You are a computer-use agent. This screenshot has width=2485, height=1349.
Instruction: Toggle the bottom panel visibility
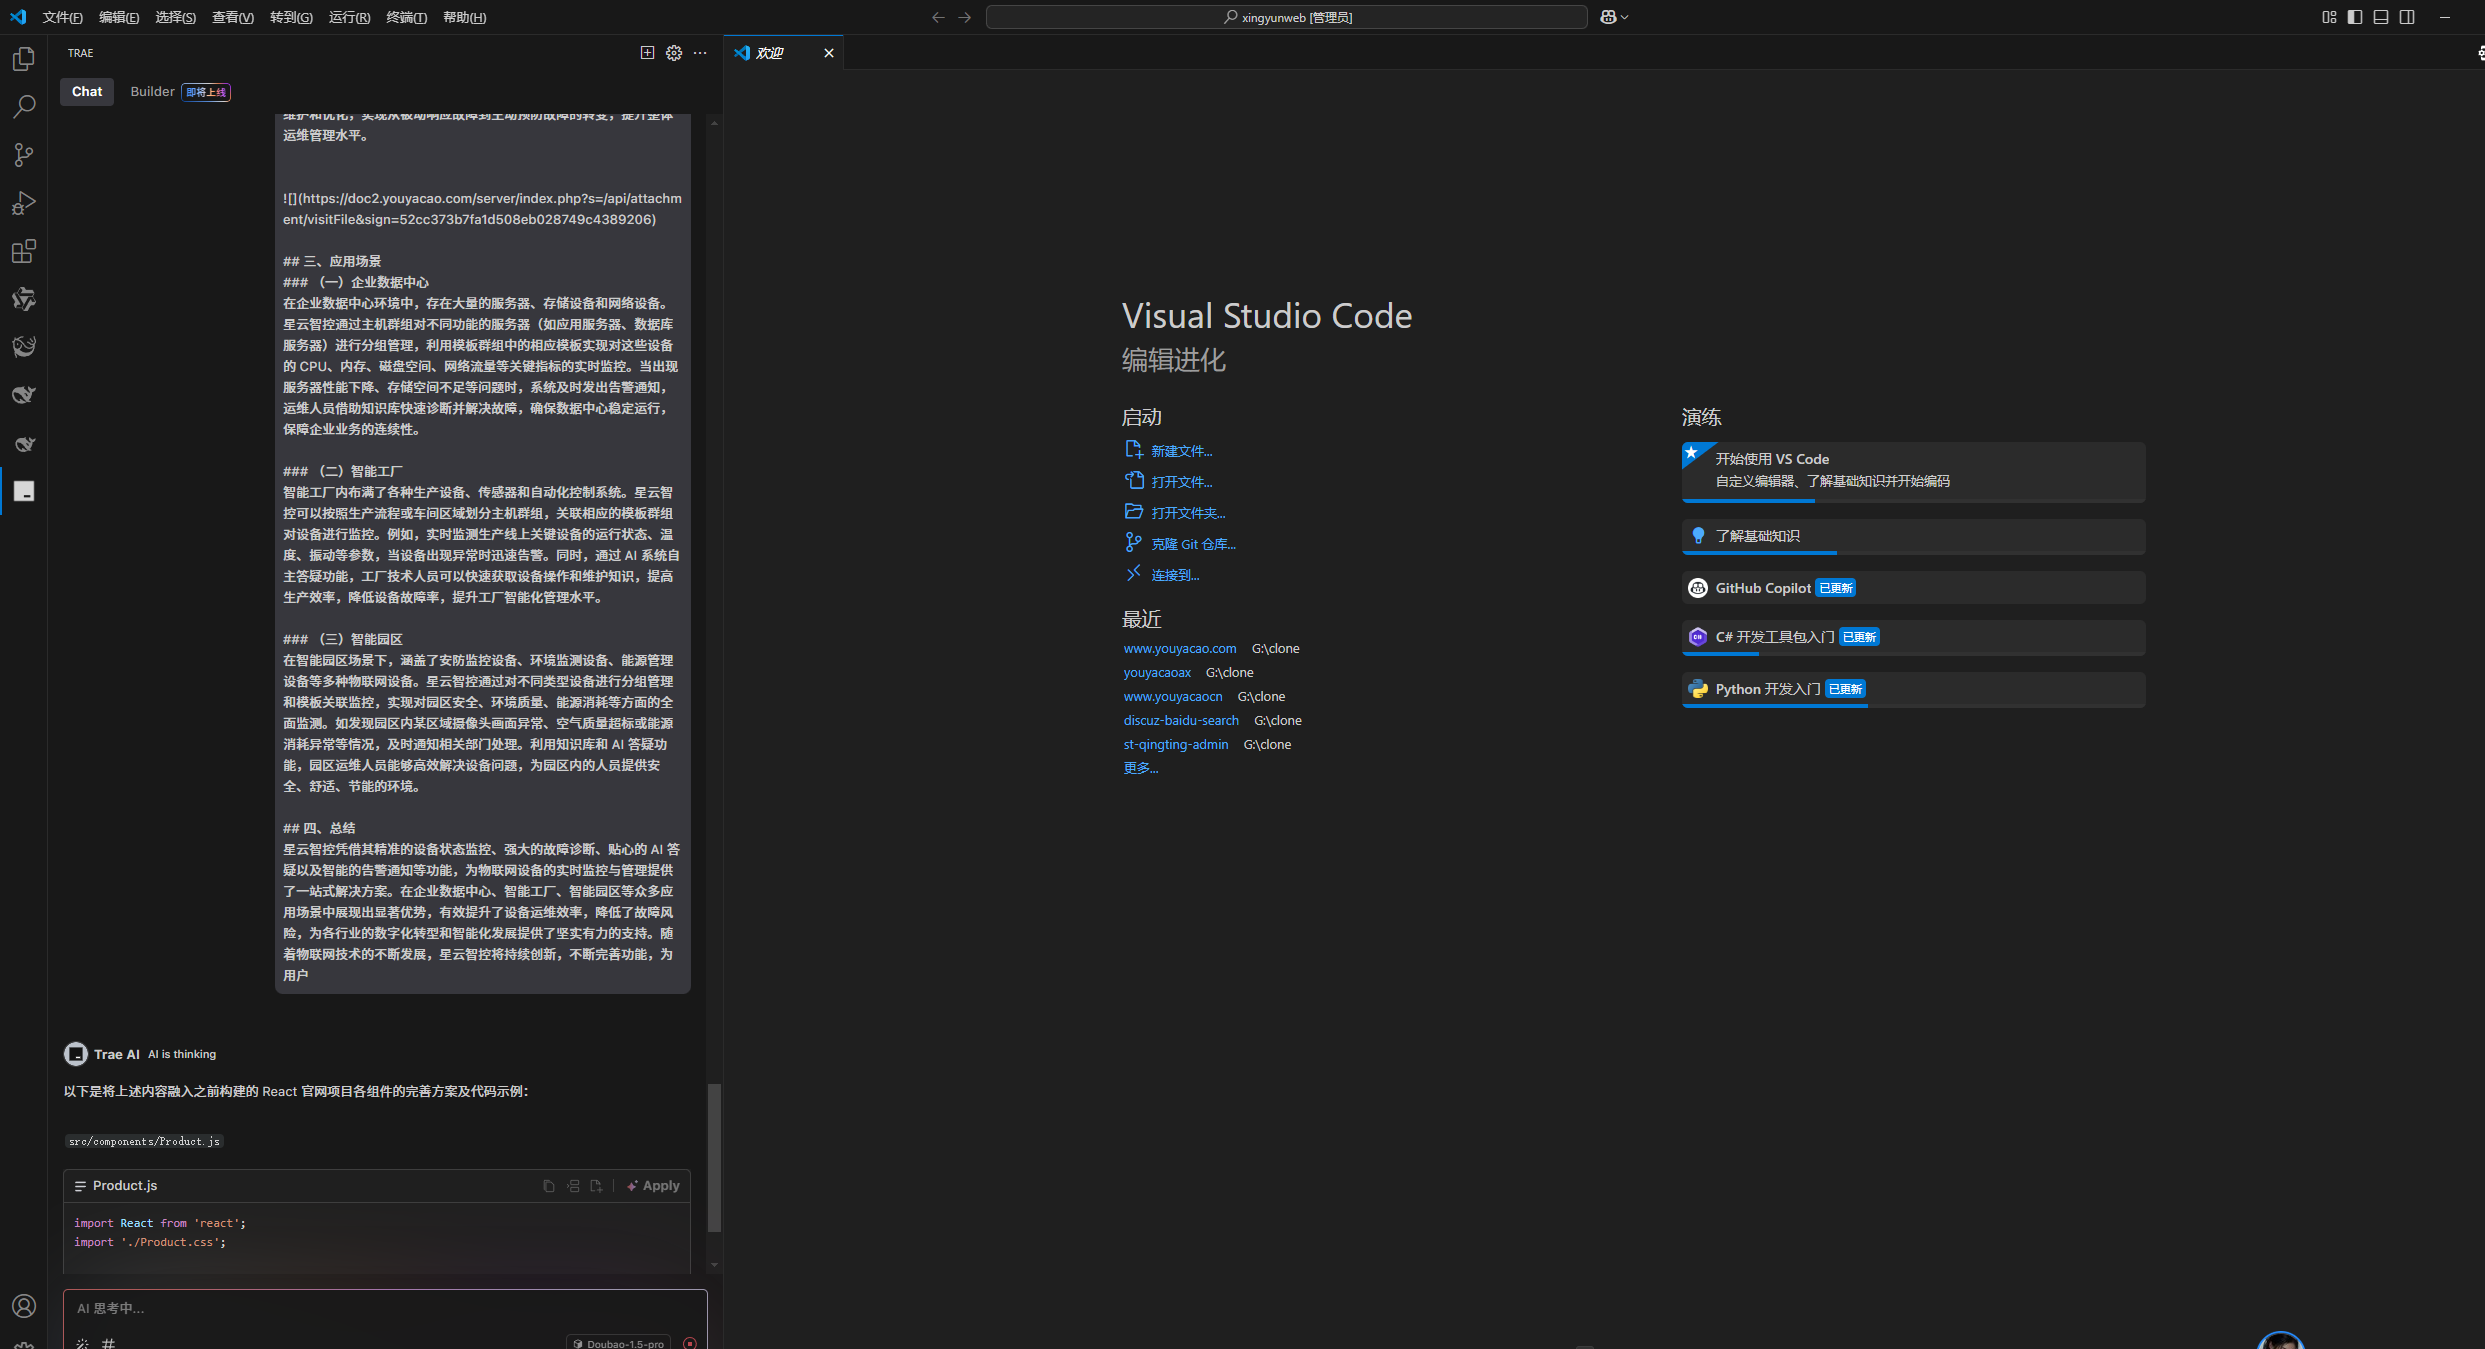pos(2381,17)
